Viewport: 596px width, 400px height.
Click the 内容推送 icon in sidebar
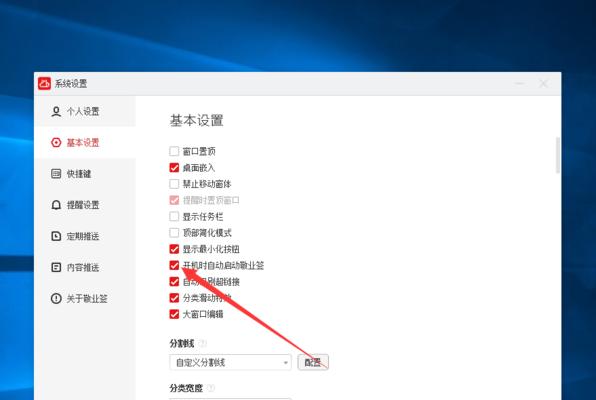click(x=56, y=267)
